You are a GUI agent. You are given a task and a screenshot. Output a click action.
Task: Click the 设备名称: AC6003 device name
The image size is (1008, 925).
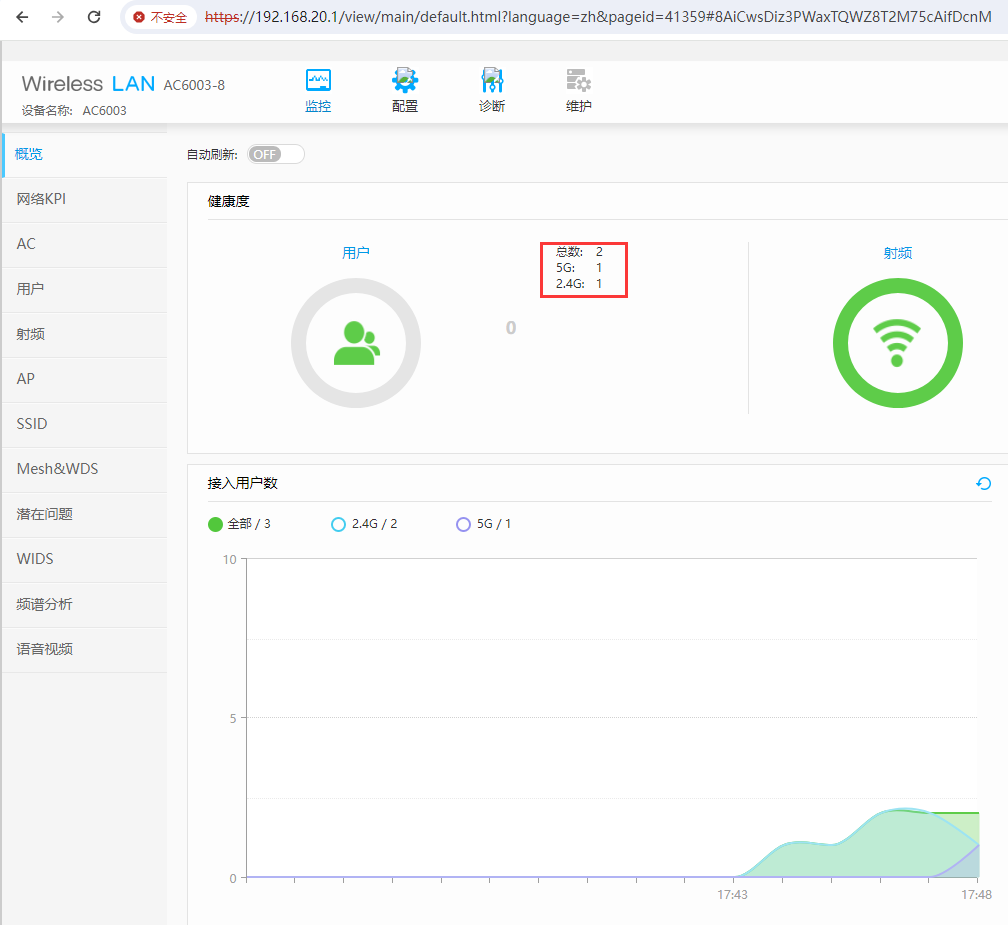click(74, 111)
